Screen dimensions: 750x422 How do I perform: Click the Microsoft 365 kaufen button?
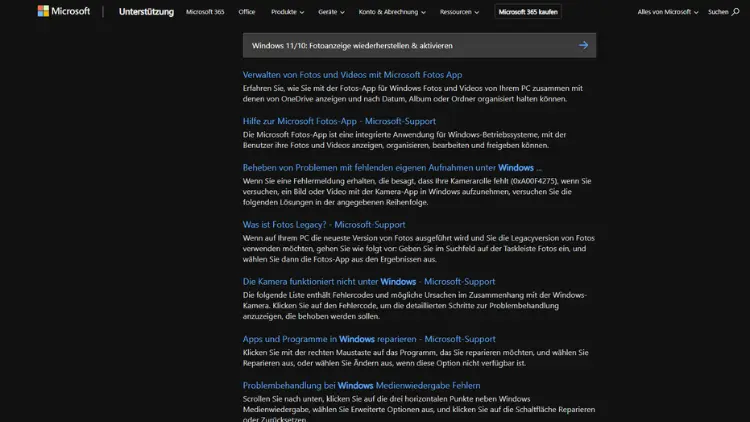pyautogui.click(x=528, y=12)
